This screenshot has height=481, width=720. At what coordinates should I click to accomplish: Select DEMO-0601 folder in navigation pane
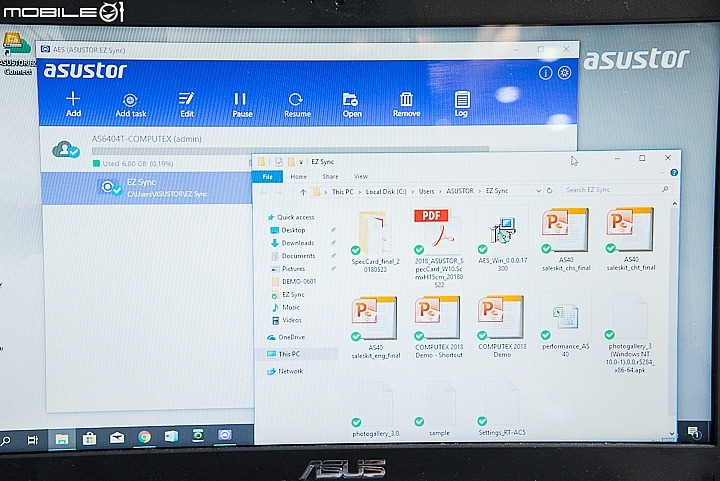click(294, 281)
